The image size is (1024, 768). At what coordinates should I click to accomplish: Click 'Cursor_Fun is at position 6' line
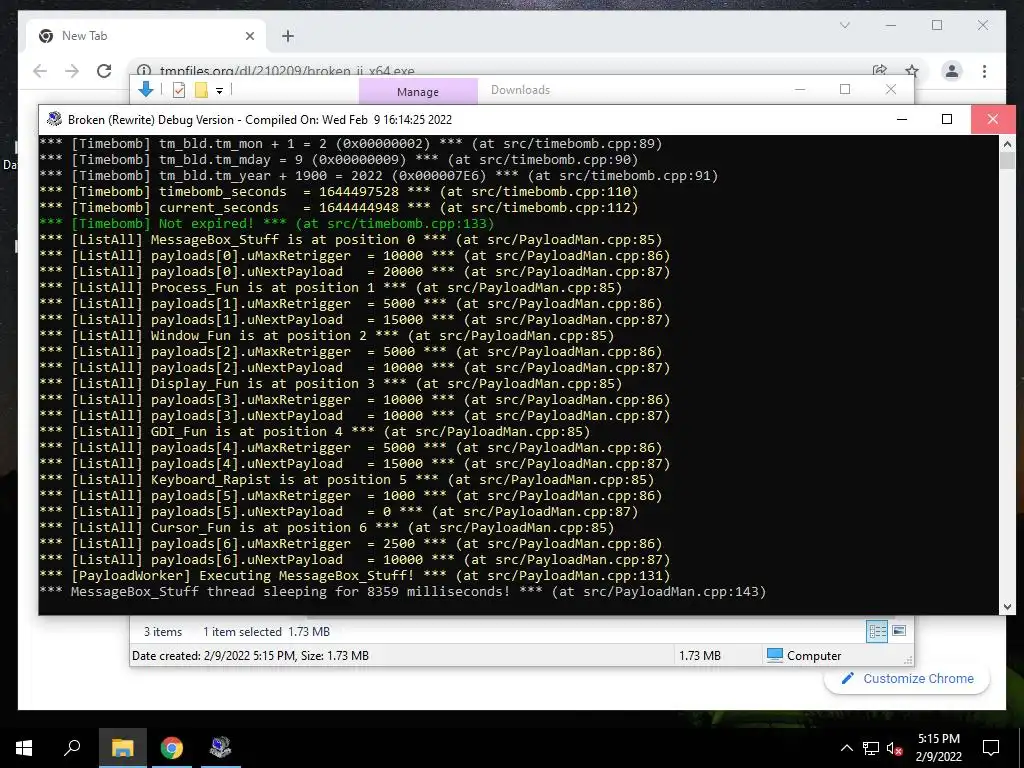[x=327, y=527]
